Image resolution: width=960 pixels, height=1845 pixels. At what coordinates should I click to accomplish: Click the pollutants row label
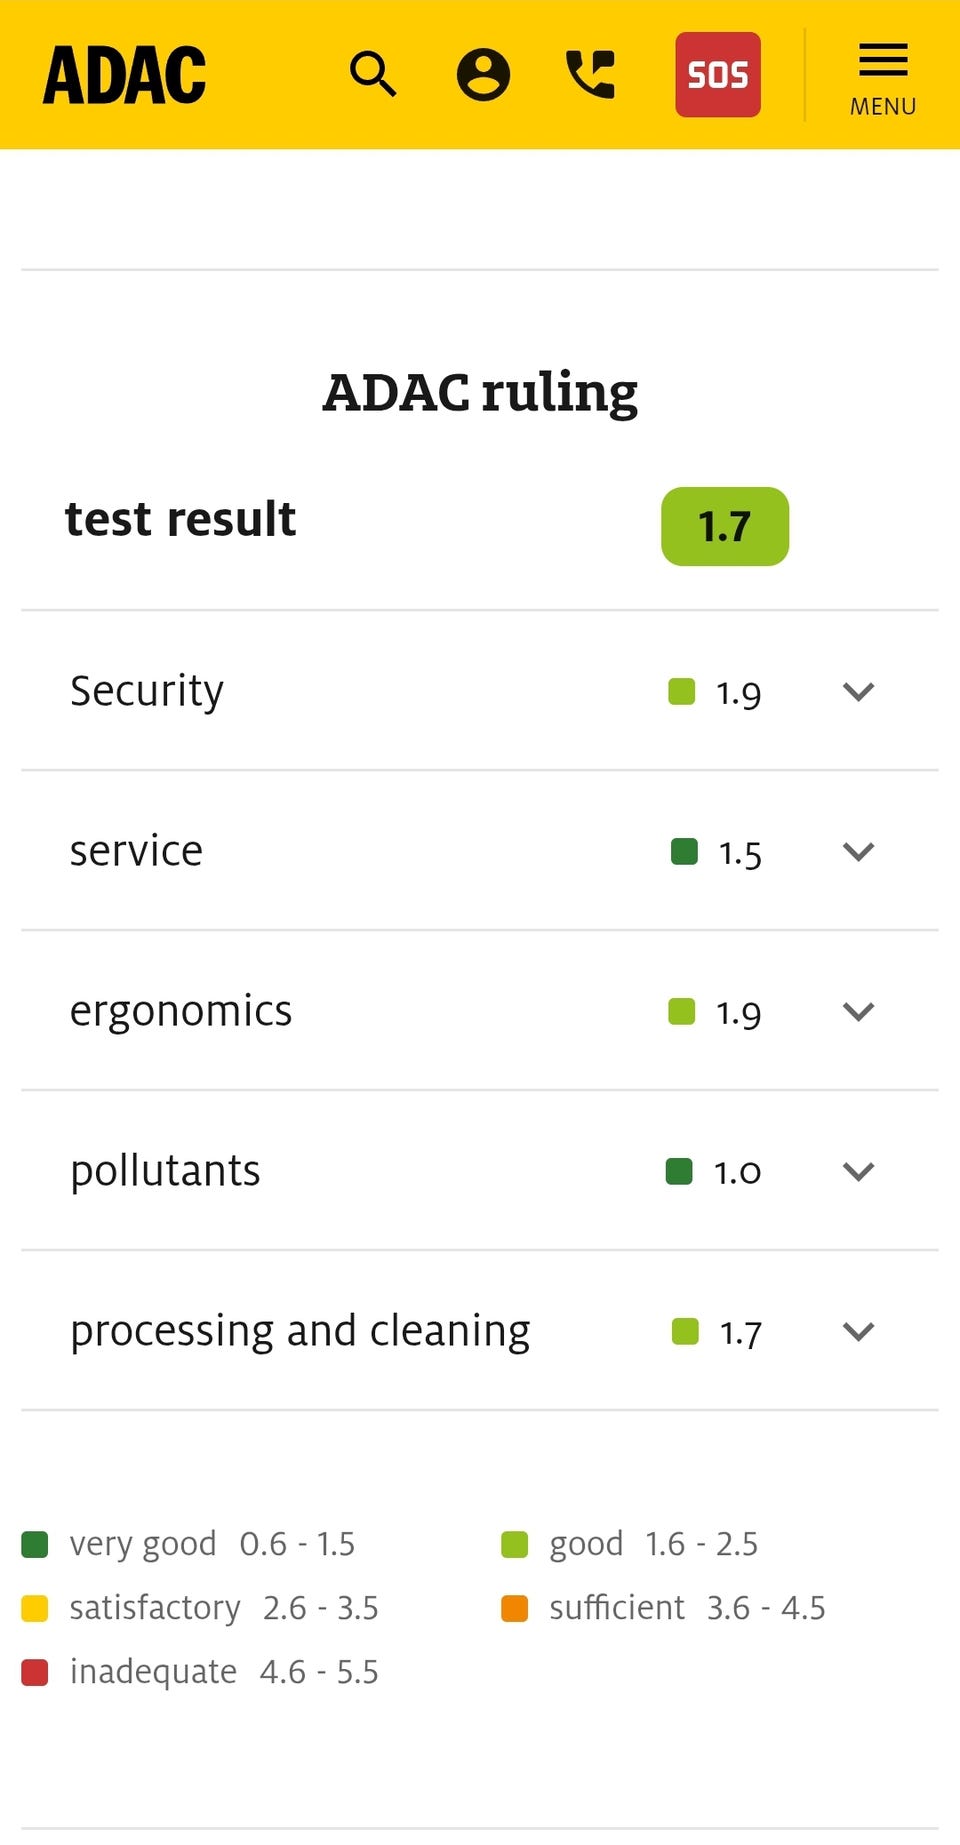(x=165, y=1171)
